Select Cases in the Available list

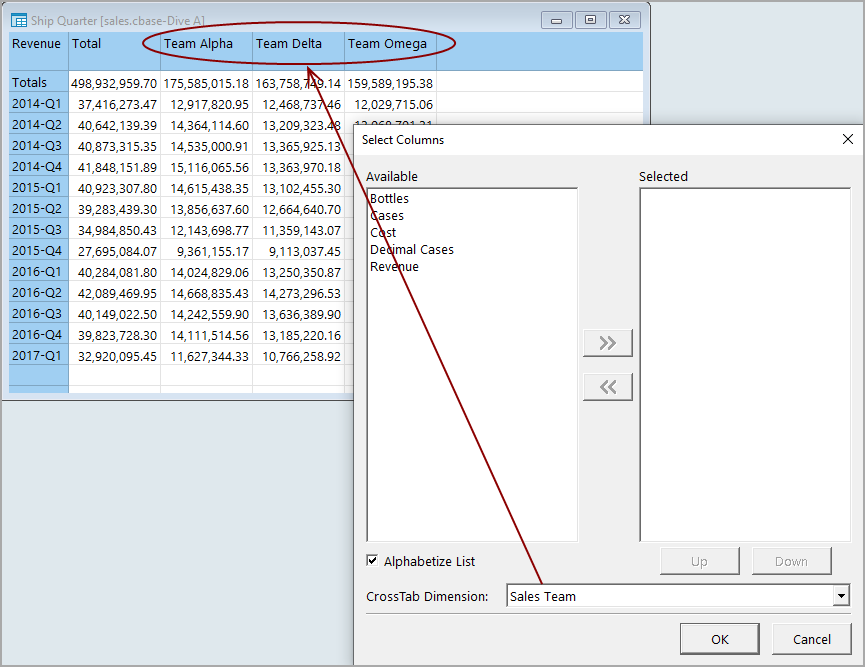387,216
